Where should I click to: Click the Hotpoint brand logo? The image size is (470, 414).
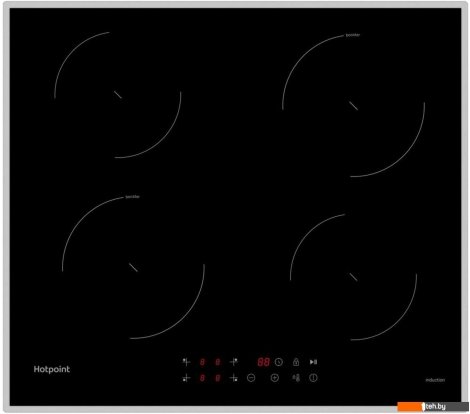coord(52,369)
